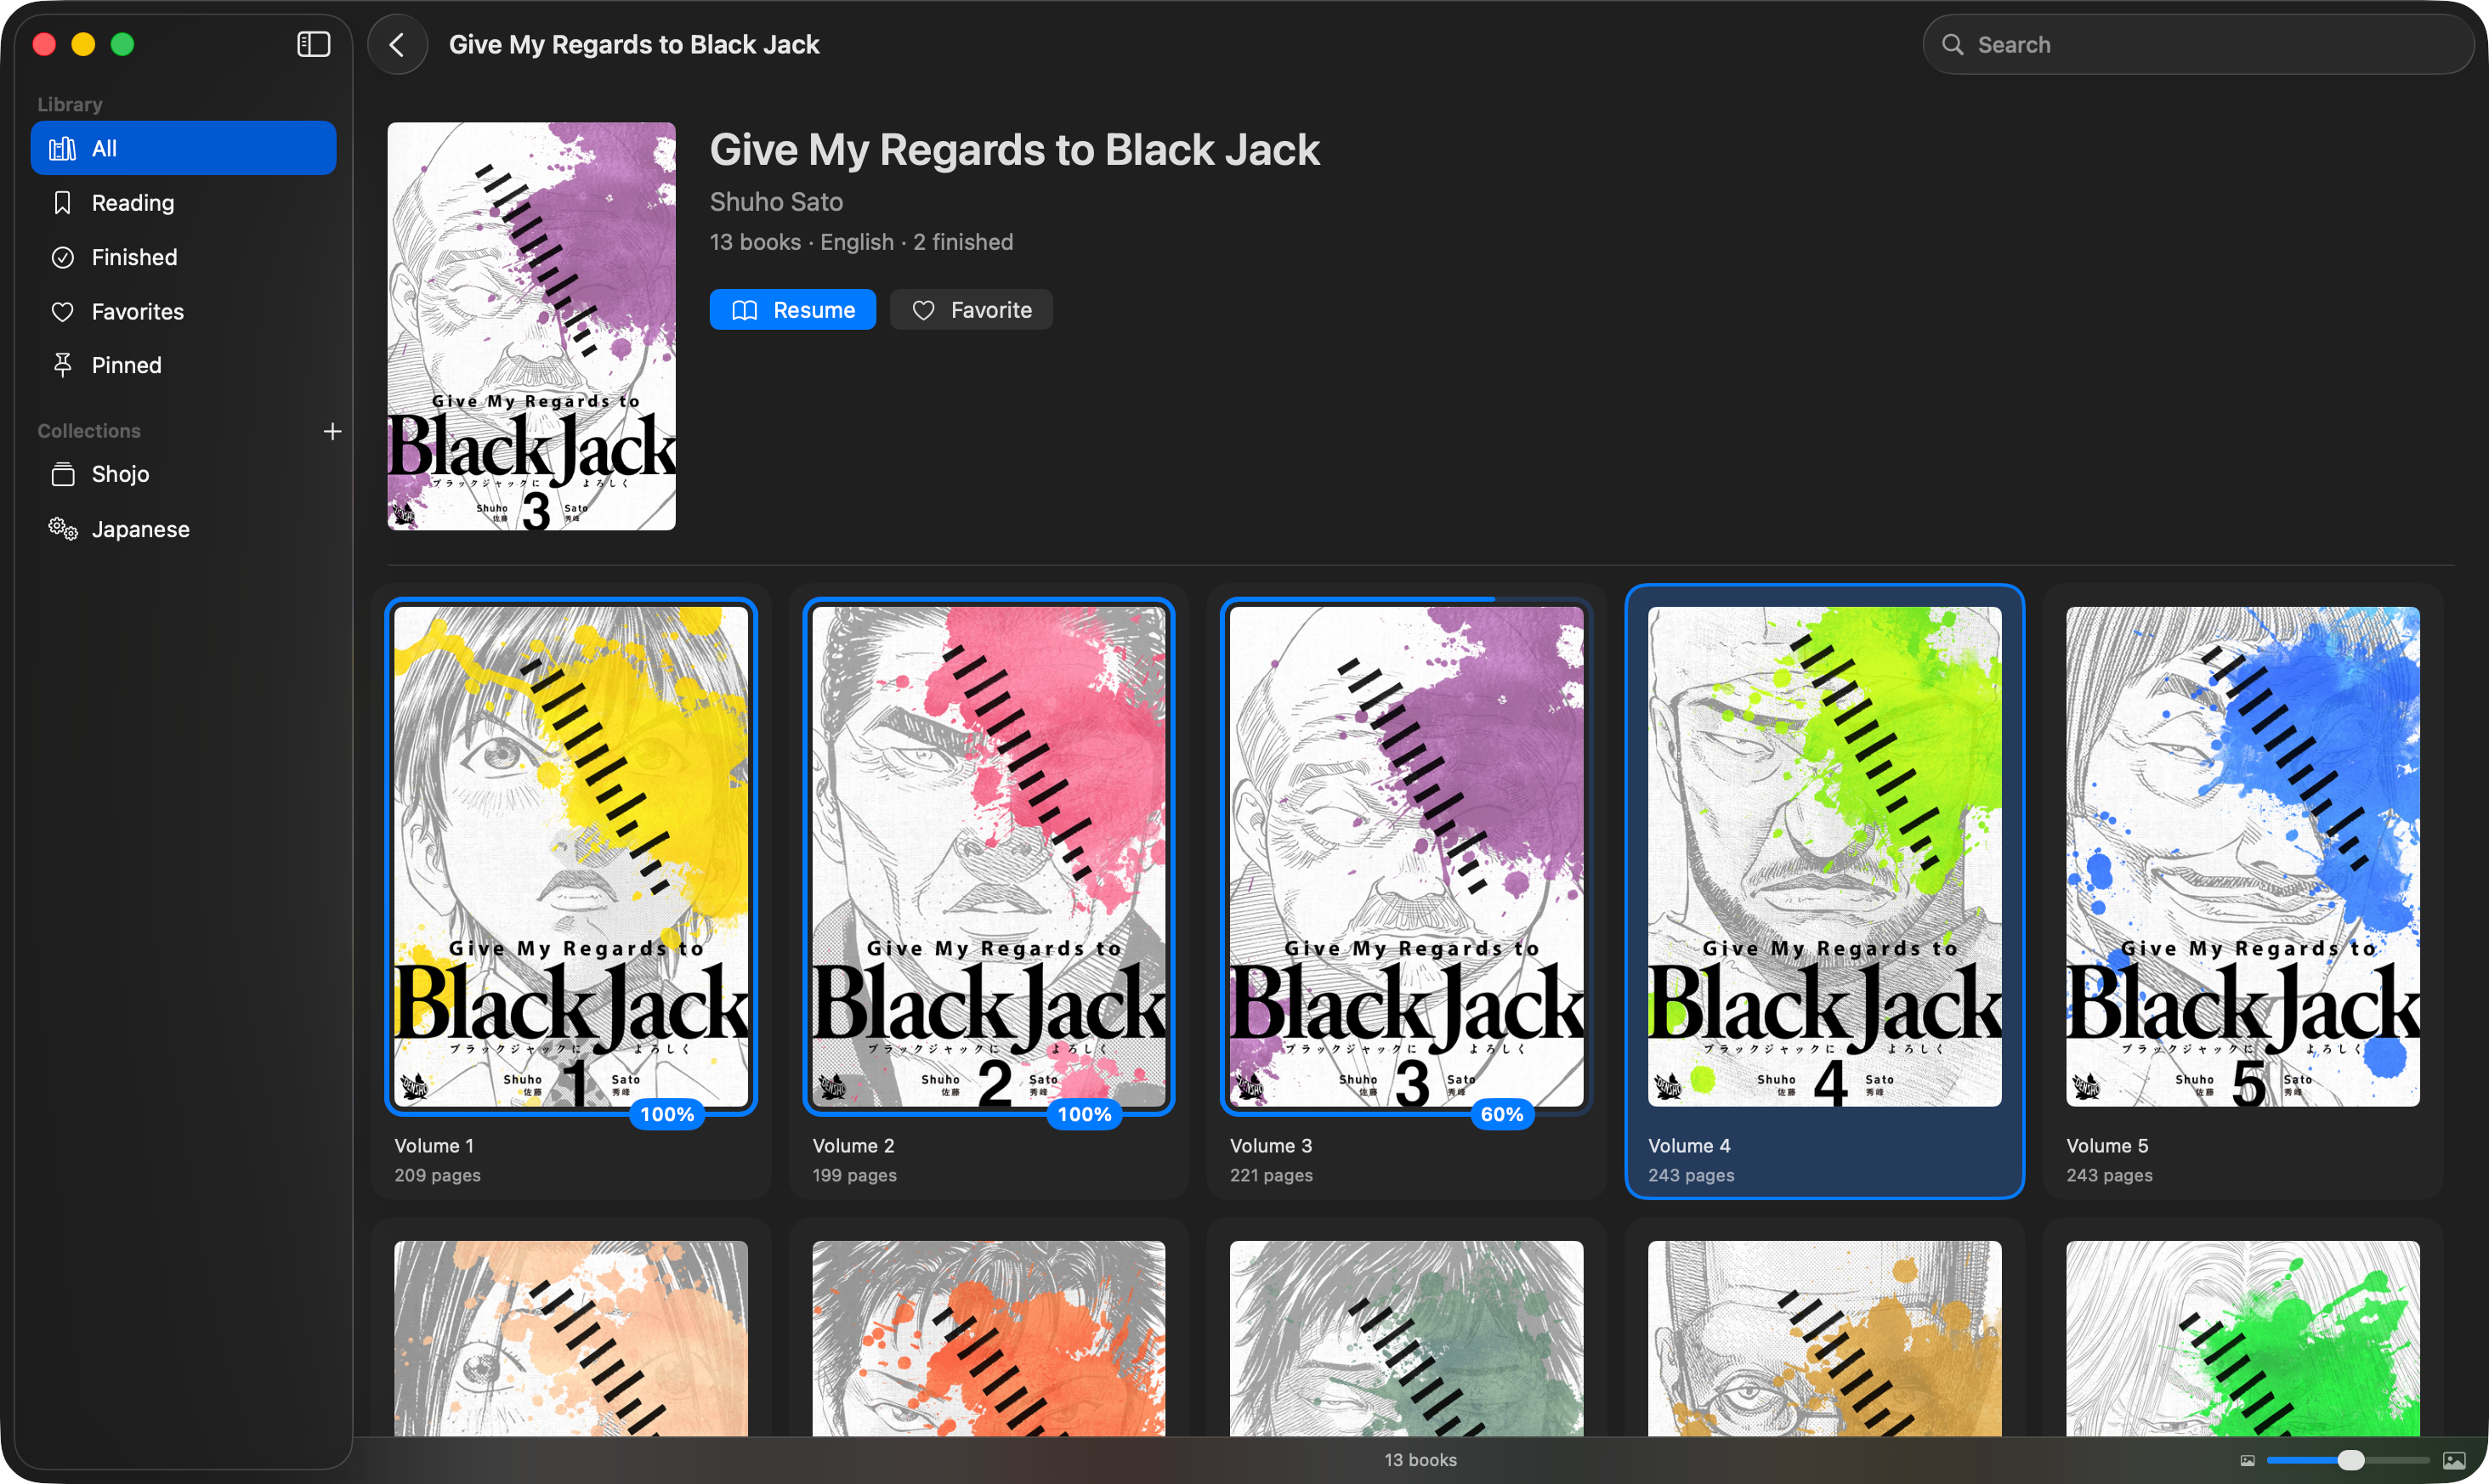Resume reading with the Resume button
This screenshot has height=1484, width=2489.
click(793, 310)
